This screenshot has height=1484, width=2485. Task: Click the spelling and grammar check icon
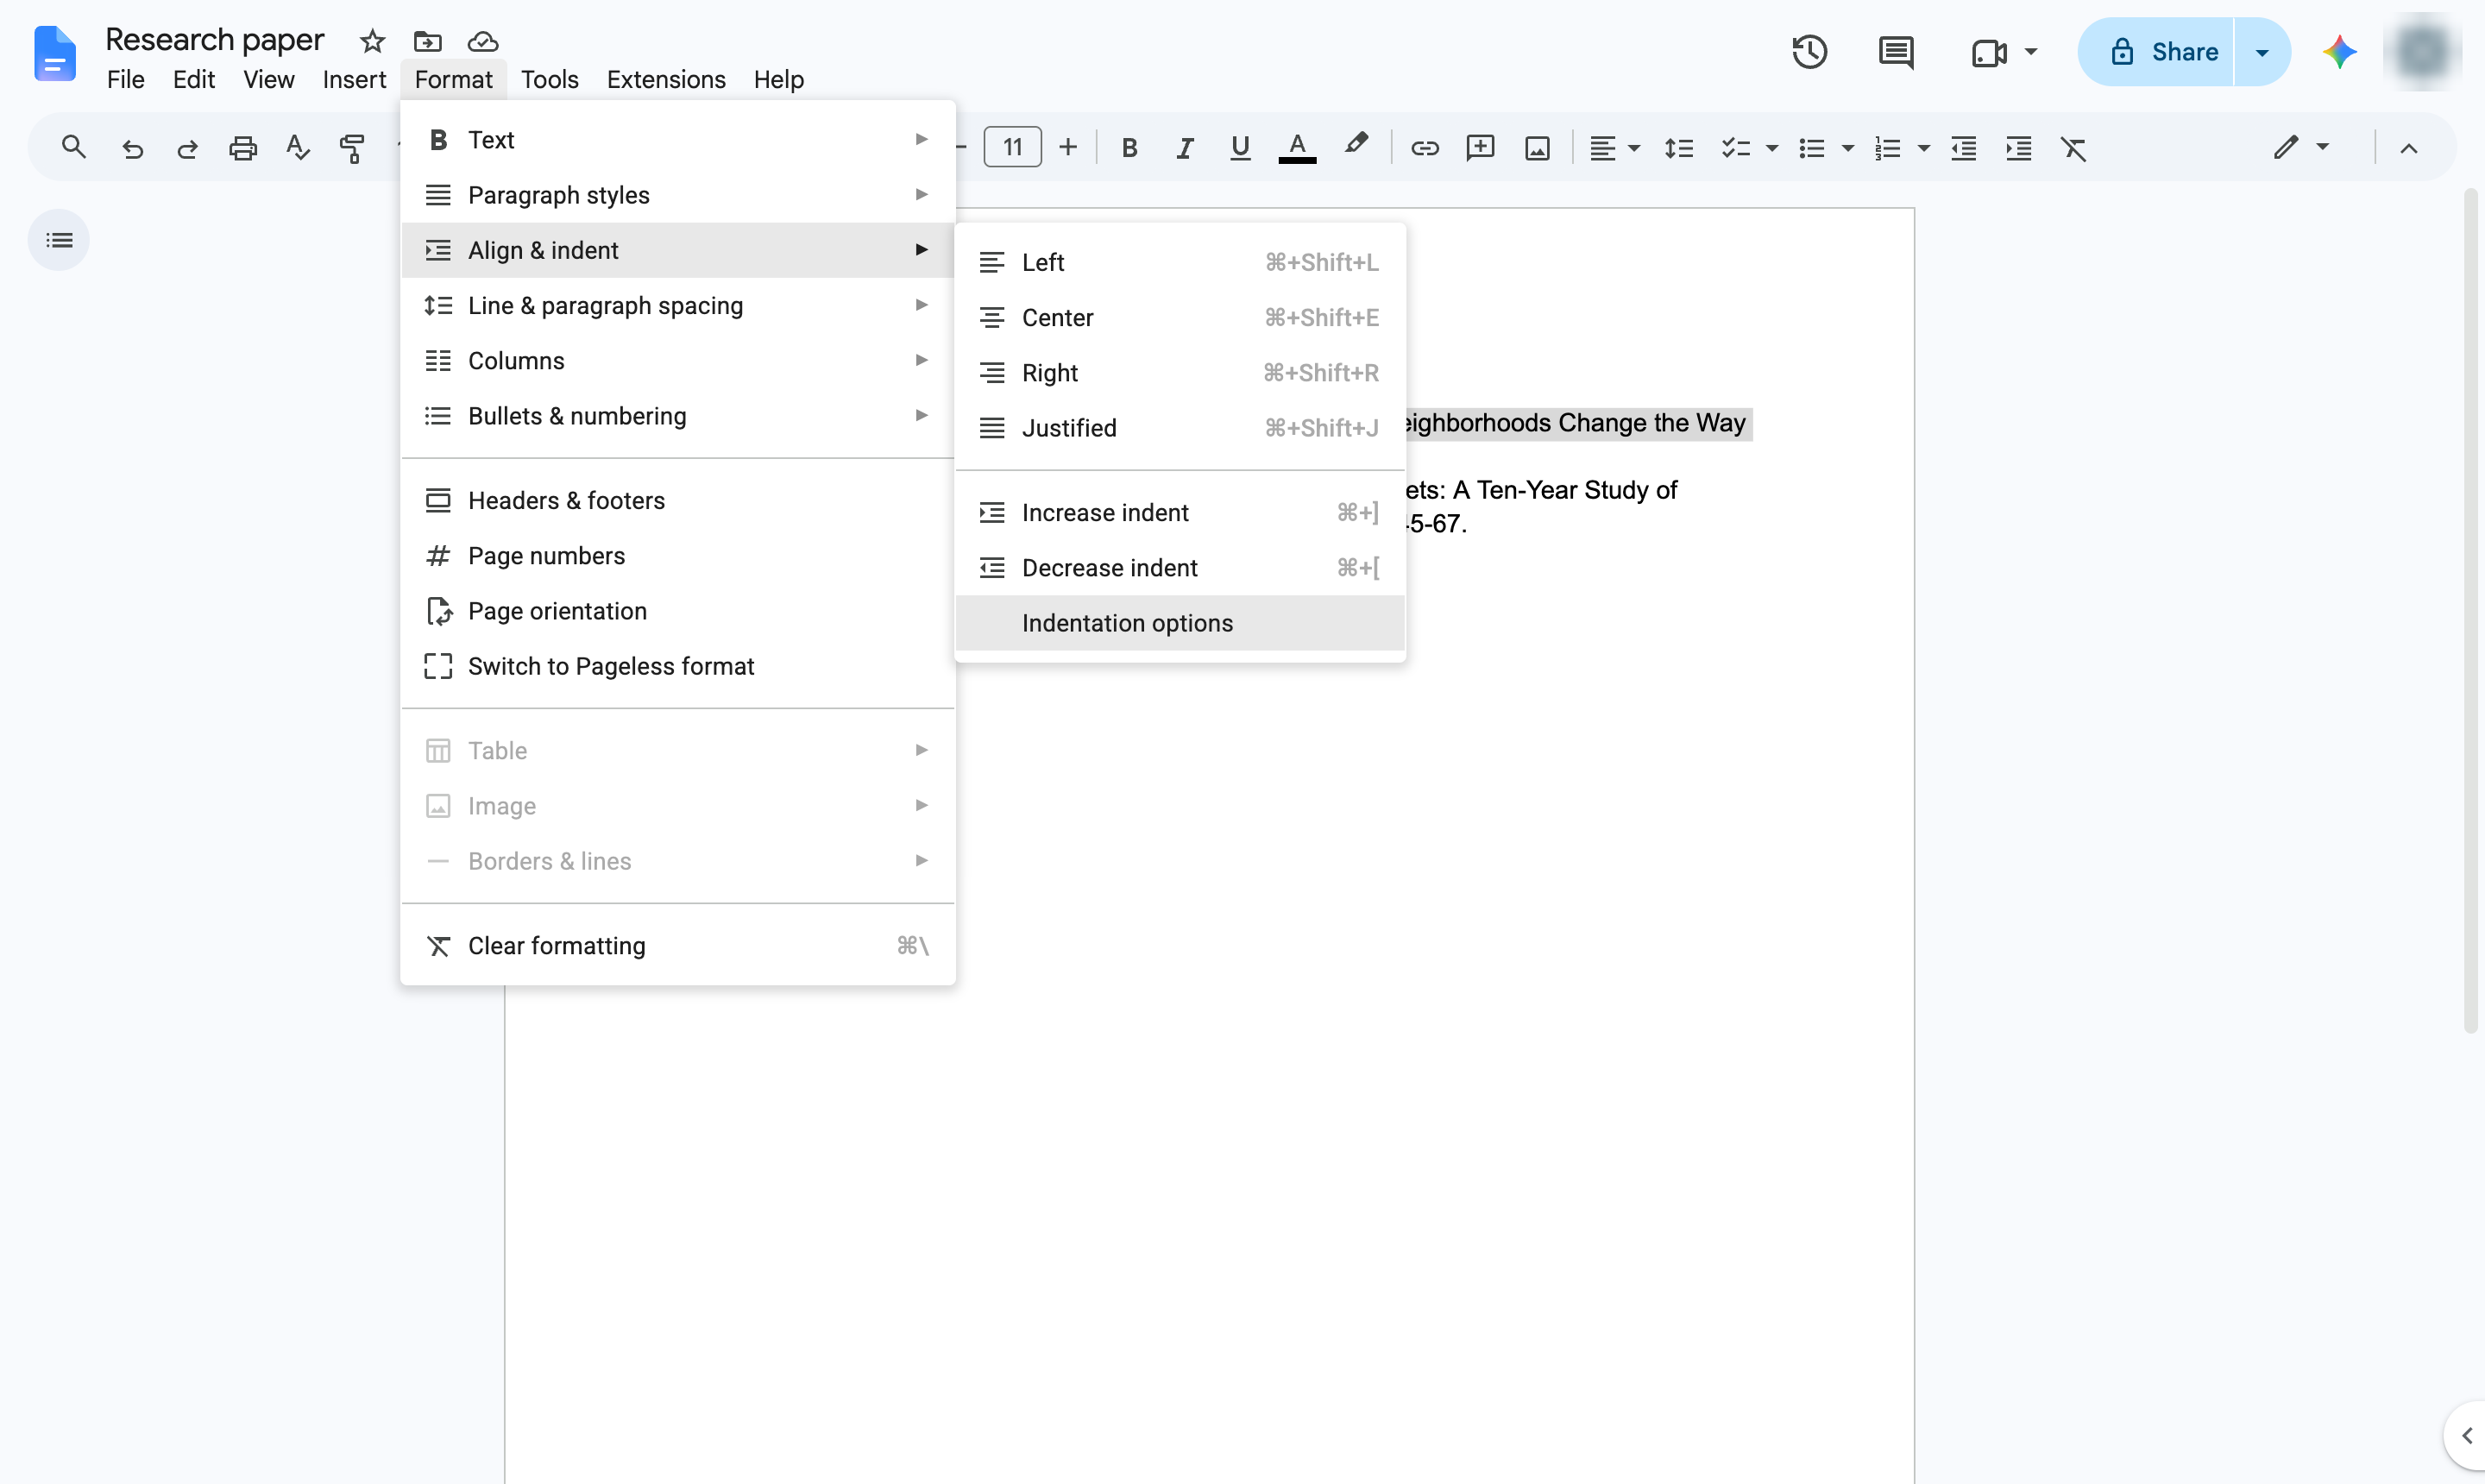click(x=297, y=148)
